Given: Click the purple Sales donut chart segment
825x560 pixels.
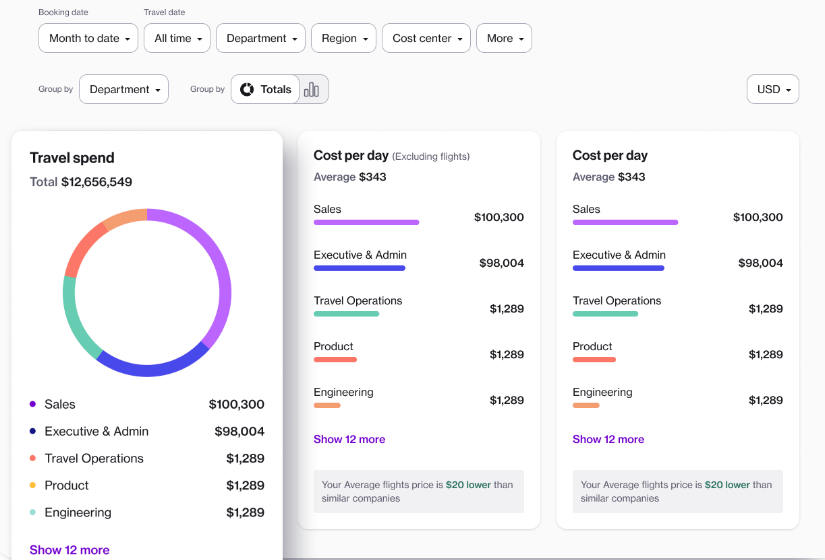Looking at the screenshot, I should point(222,270).
